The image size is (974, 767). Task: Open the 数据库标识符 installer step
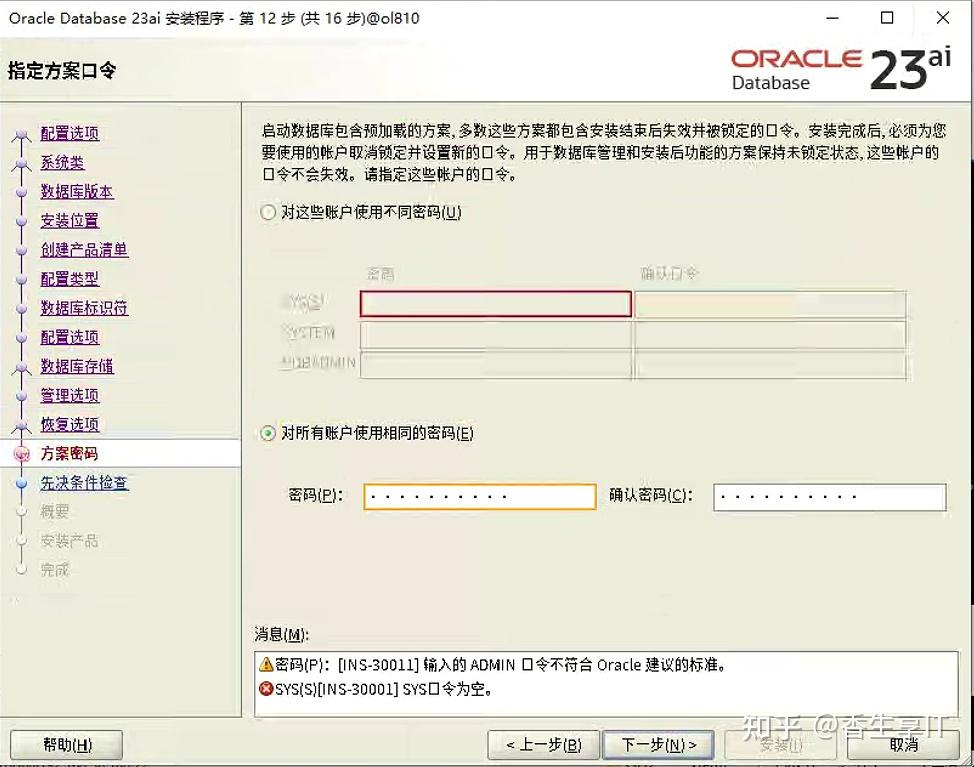coord(83,308)
